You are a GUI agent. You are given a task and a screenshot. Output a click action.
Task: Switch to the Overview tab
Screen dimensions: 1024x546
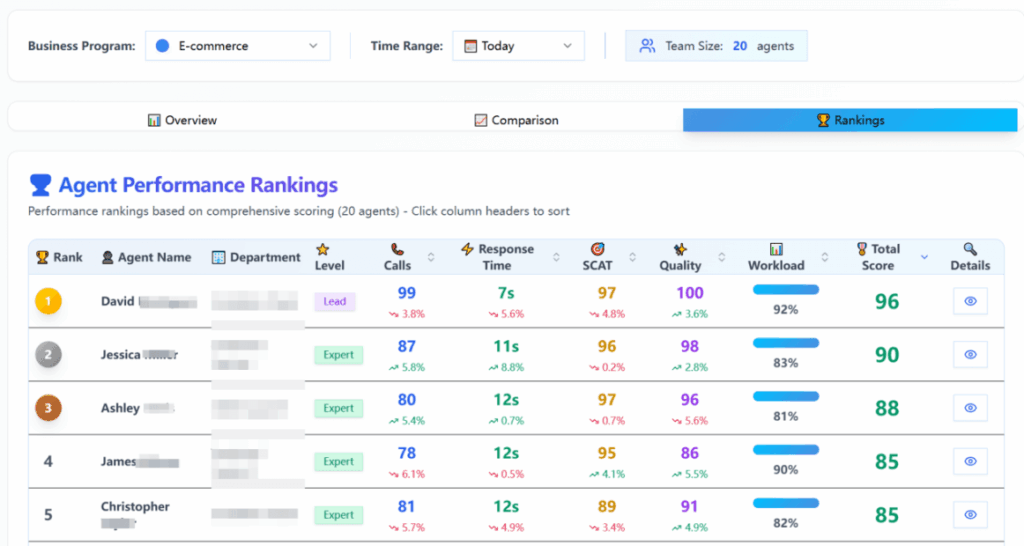[x=182, y=120]
